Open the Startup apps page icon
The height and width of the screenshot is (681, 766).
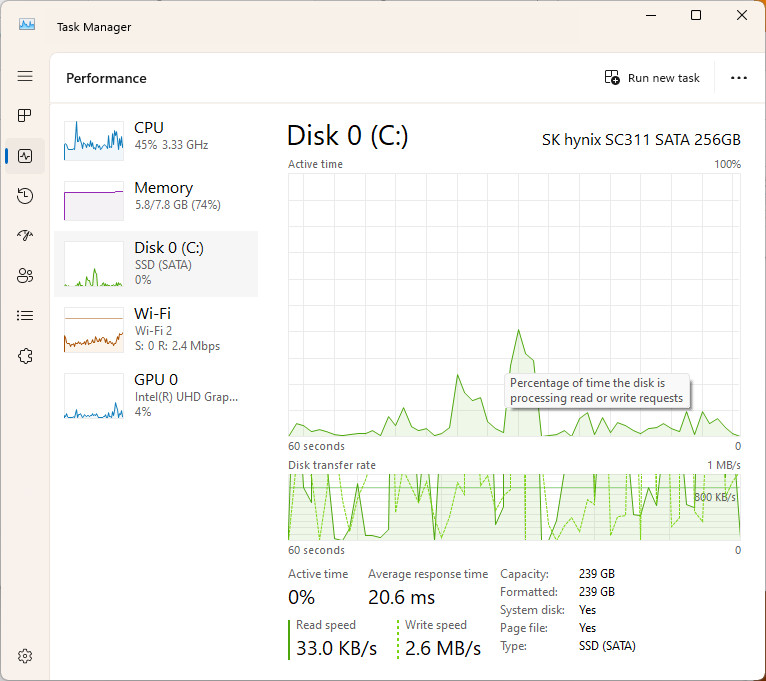[25, 235]
